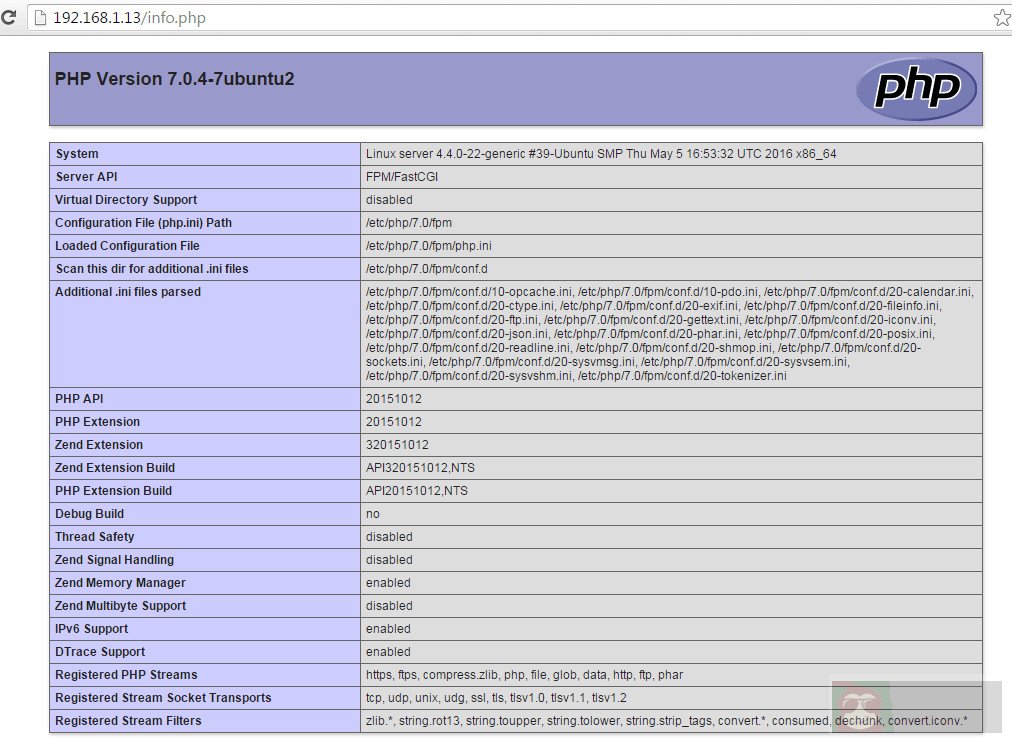Click the Zend Memory Manager label

pyautogui.click(x=120, y=583)
